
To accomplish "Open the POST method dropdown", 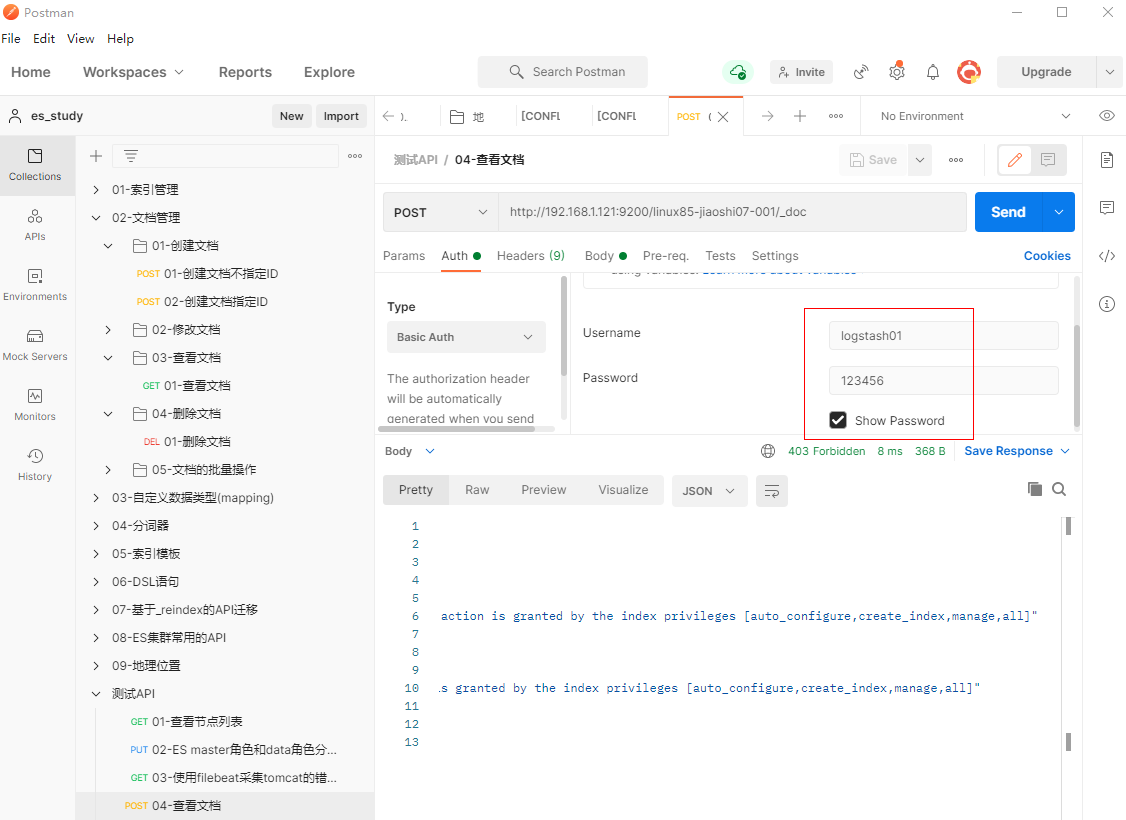I will pos(440,212).
